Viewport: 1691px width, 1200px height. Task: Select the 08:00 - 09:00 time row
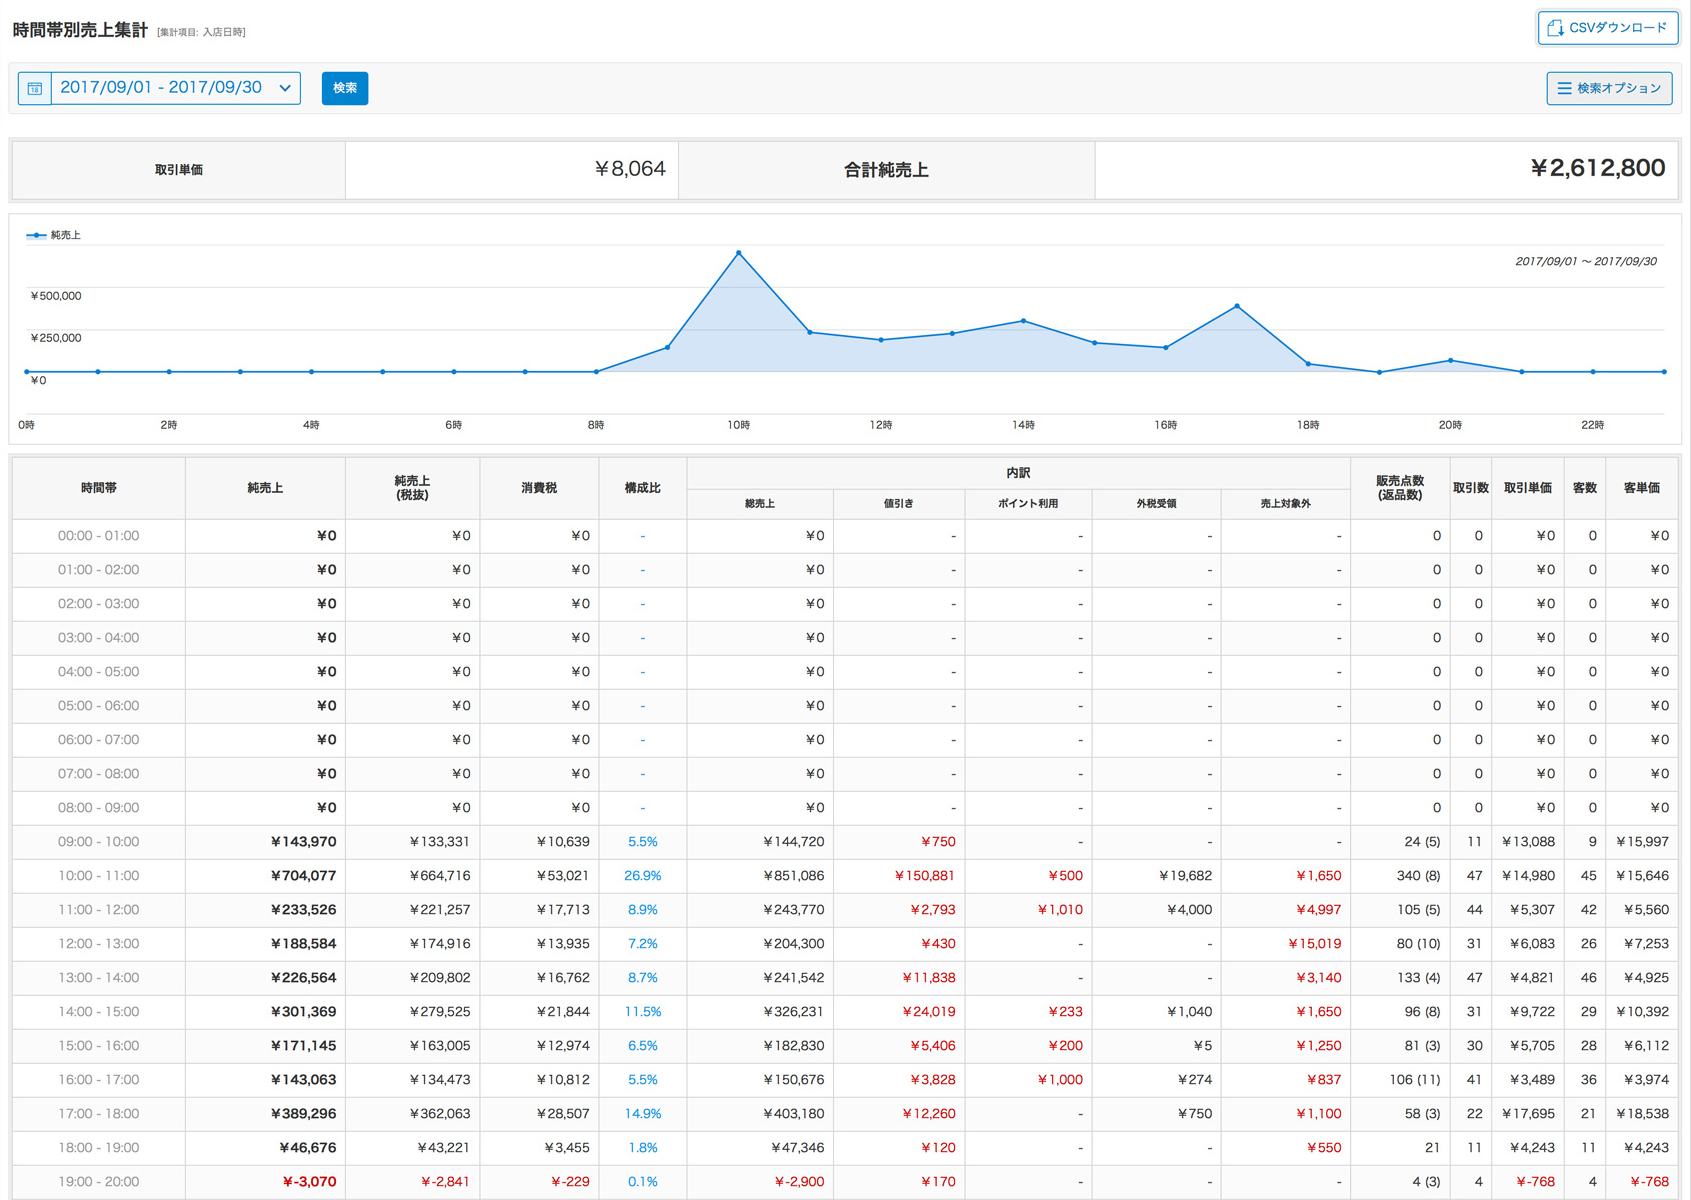click(x=845, y=808)
